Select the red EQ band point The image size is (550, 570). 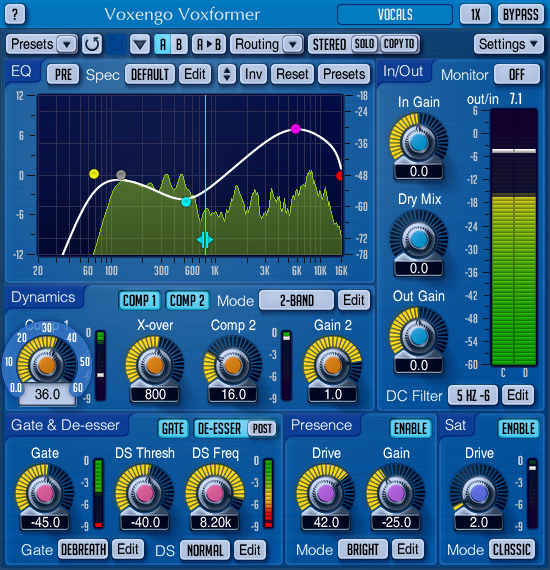click(x=340, y=176)
